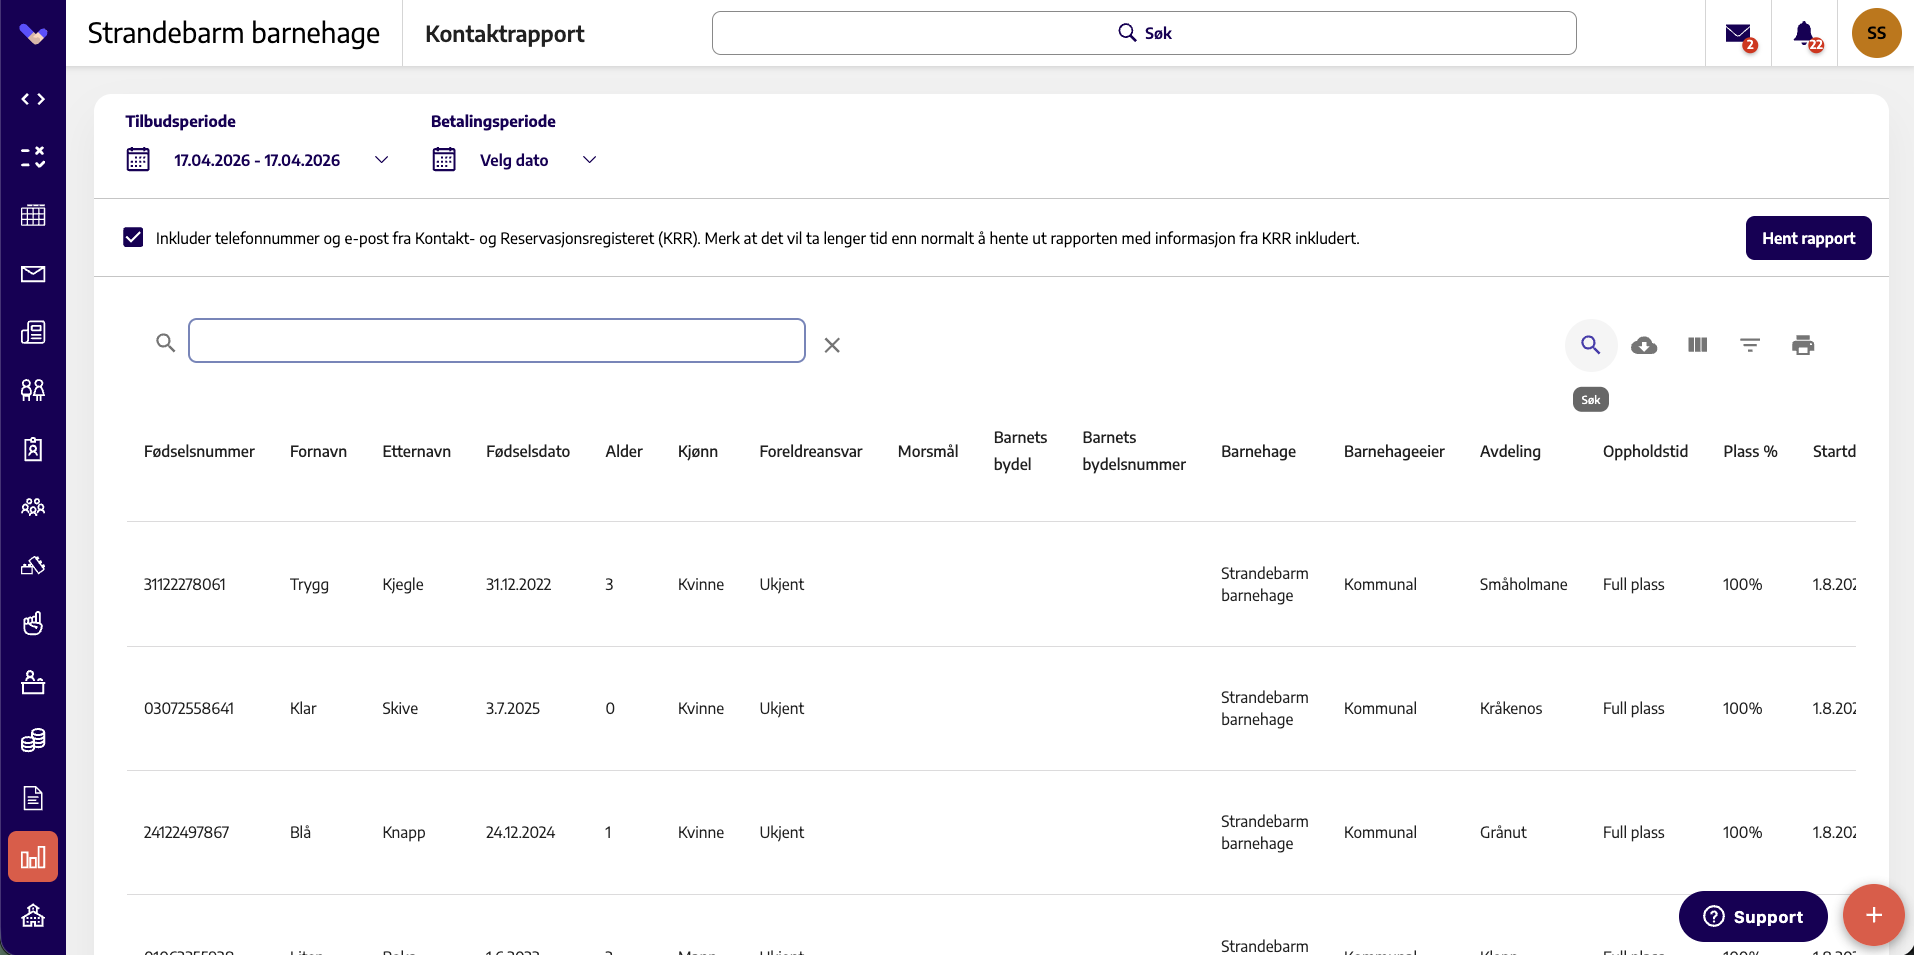The height and width of the screenshot is (955, 1914).
Task: Expand the sidebar with the arrows icon
Action: pyautogui.click(x=33, y=99)
